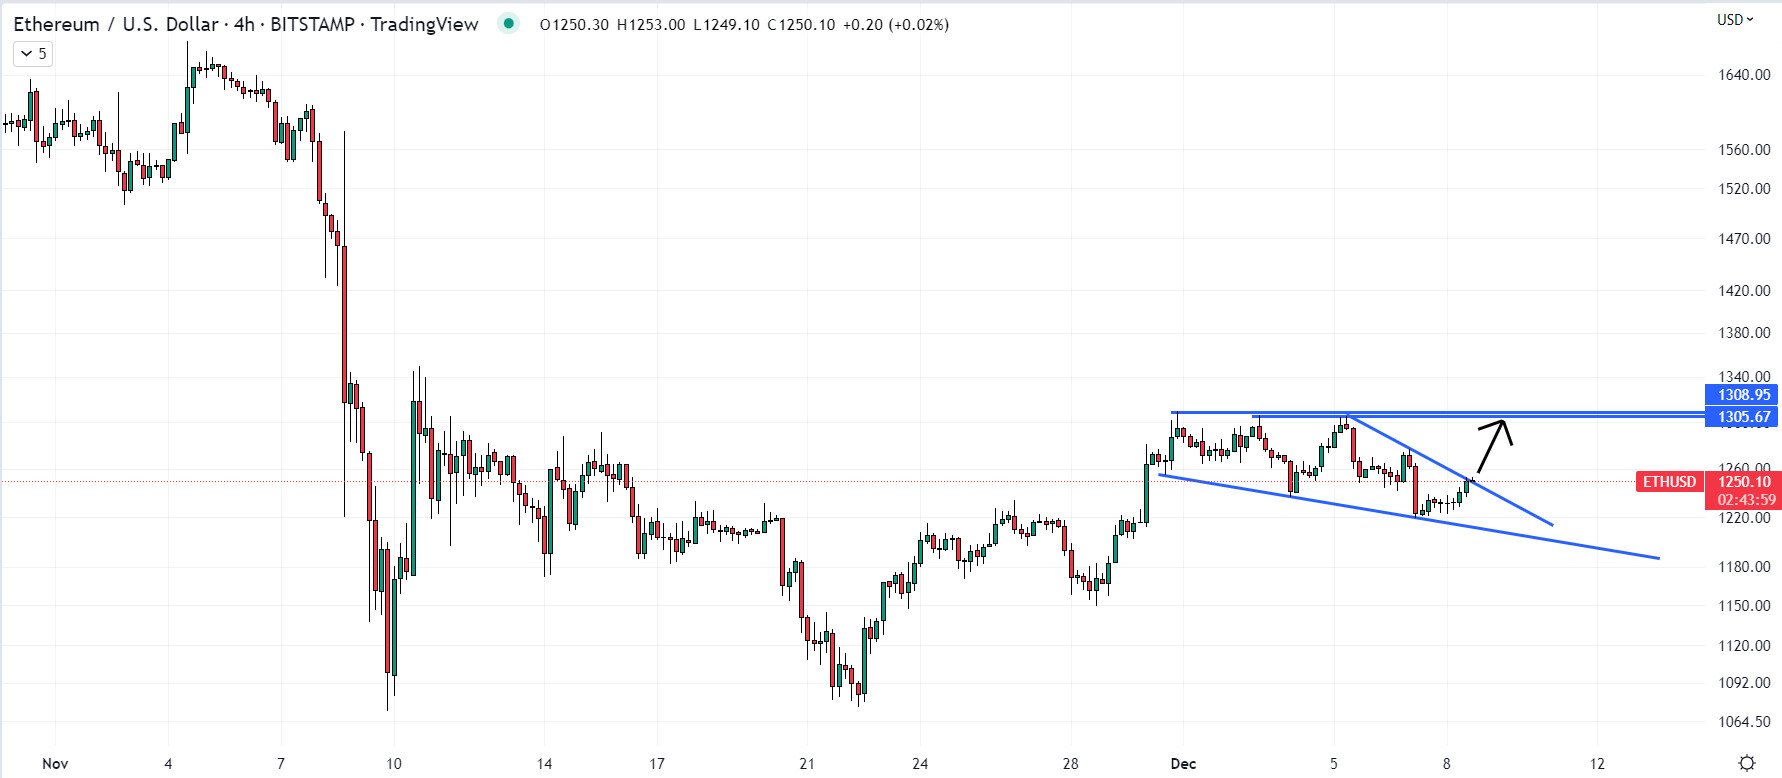
Task: Click the current price 1250.10 label
Action: (1742, 482)
